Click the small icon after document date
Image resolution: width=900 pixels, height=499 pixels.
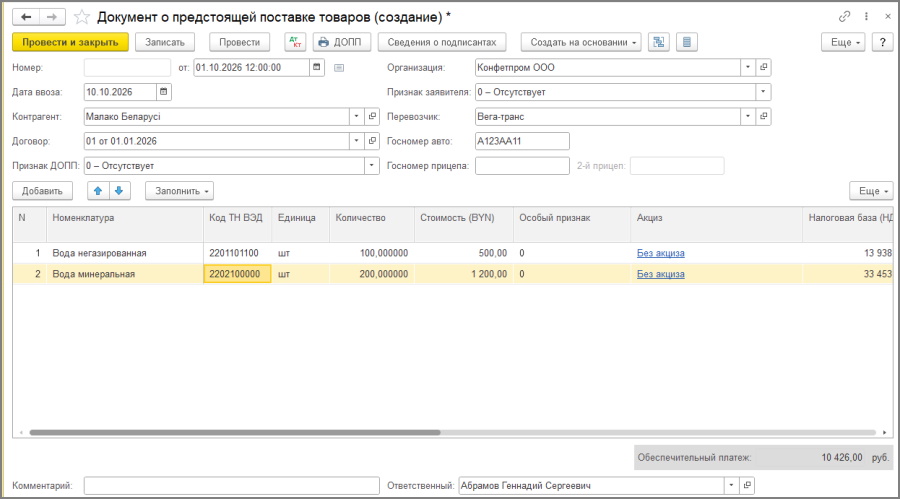click(339, 68)
